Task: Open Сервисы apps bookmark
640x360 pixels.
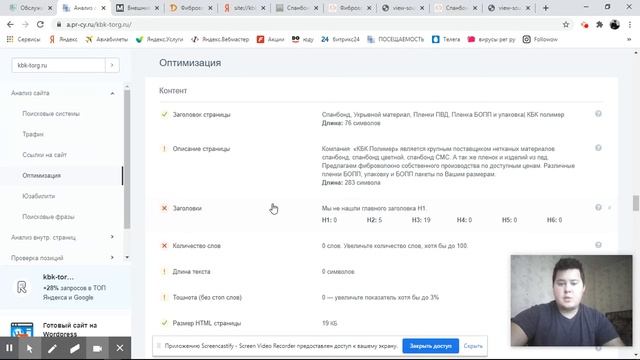Action: [x=24, y=40]
